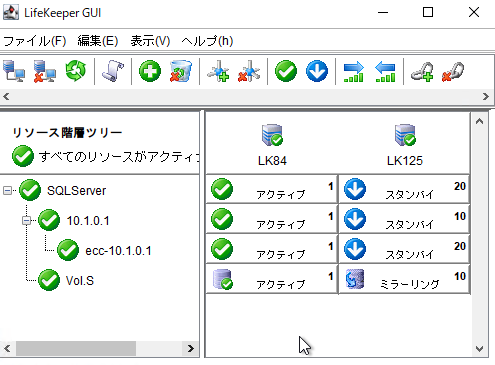
Task: Click the SQLServer green status icon in tree
Action: pyautogui.click(x=30, y=190)
